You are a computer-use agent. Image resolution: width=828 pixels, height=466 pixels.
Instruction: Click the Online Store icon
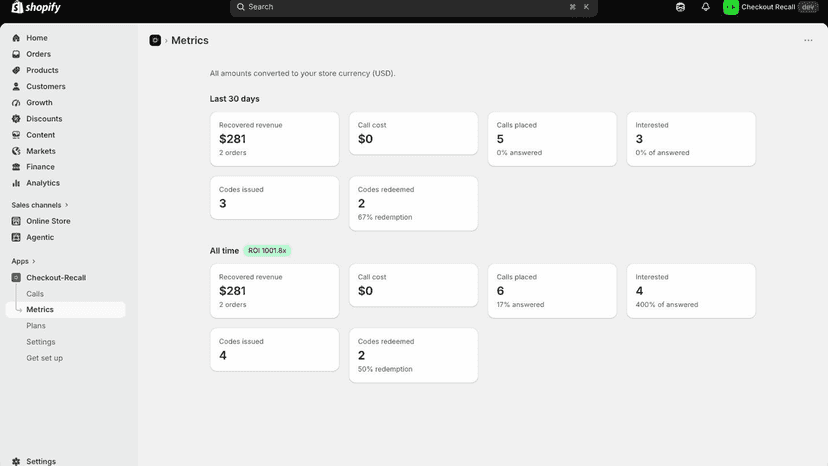pos(16,221)
